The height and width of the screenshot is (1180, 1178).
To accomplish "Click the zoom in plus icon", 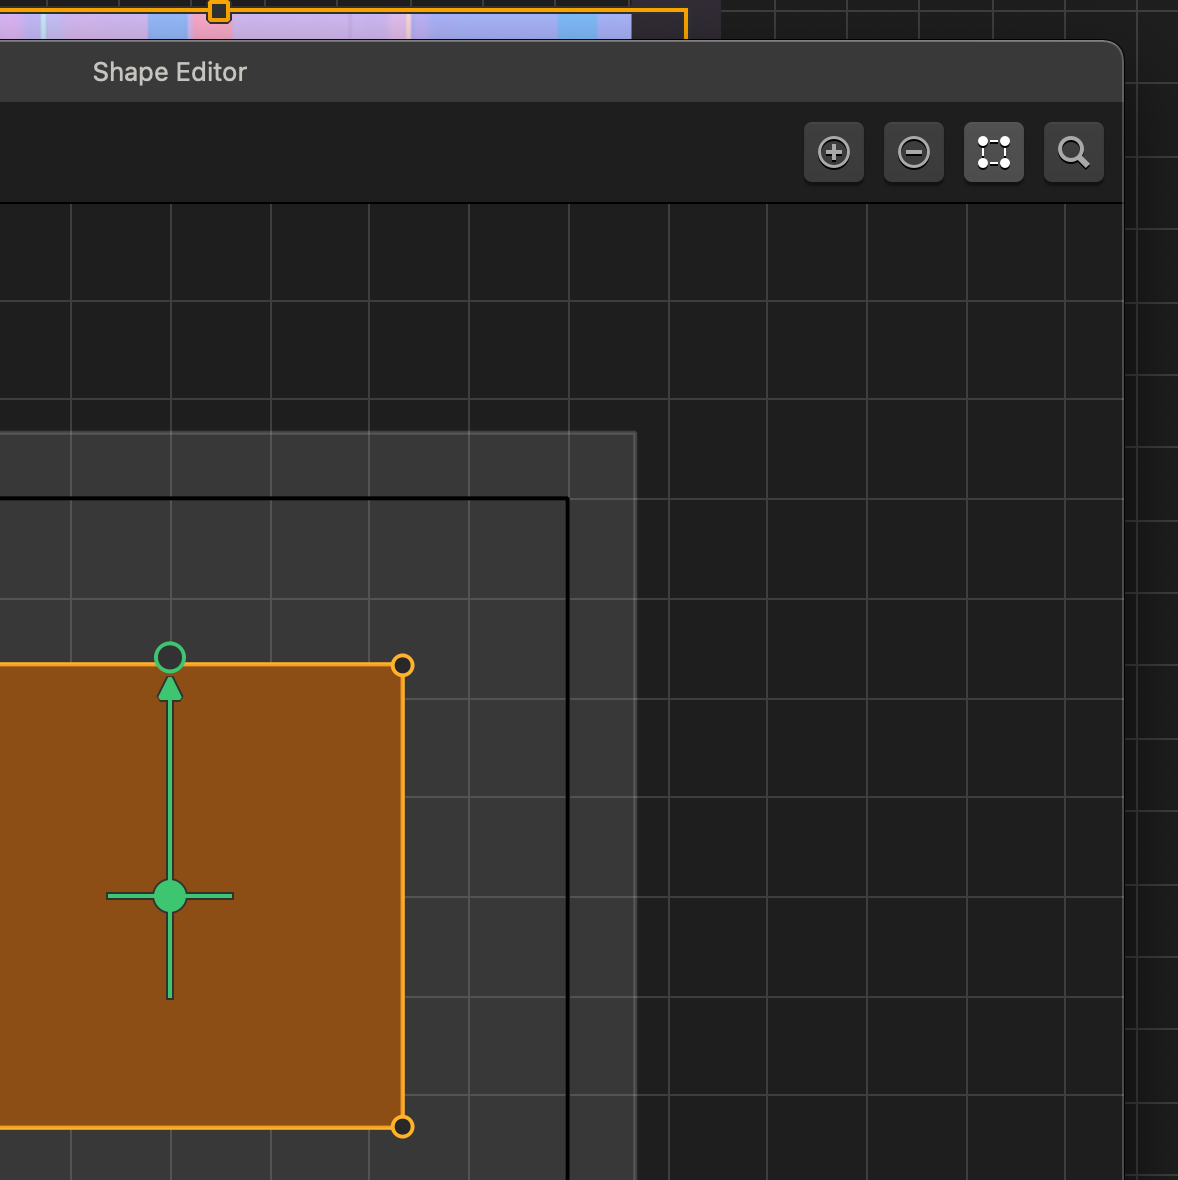I will click(x=833, y=152).
